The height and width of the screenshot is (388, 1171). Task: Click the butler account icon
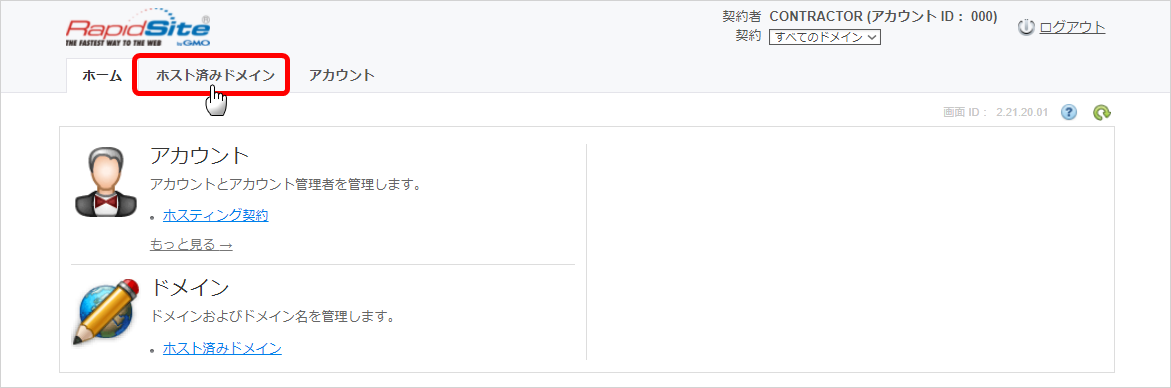pyautogui.click(x=105, y=181)
